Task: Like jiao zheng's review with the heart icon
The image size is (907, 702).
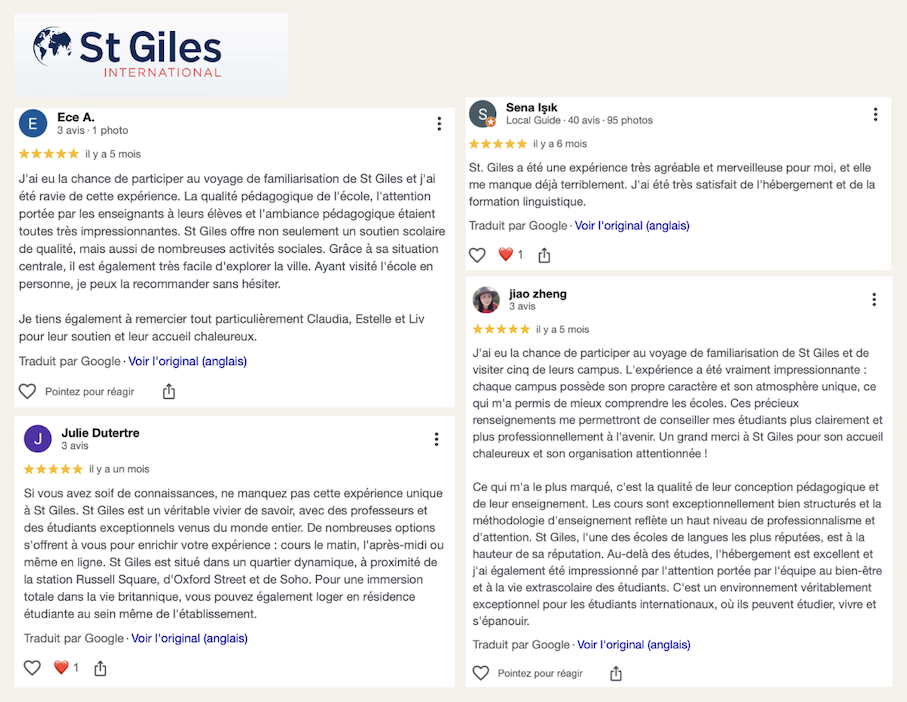Action: [x=481, y=673]
